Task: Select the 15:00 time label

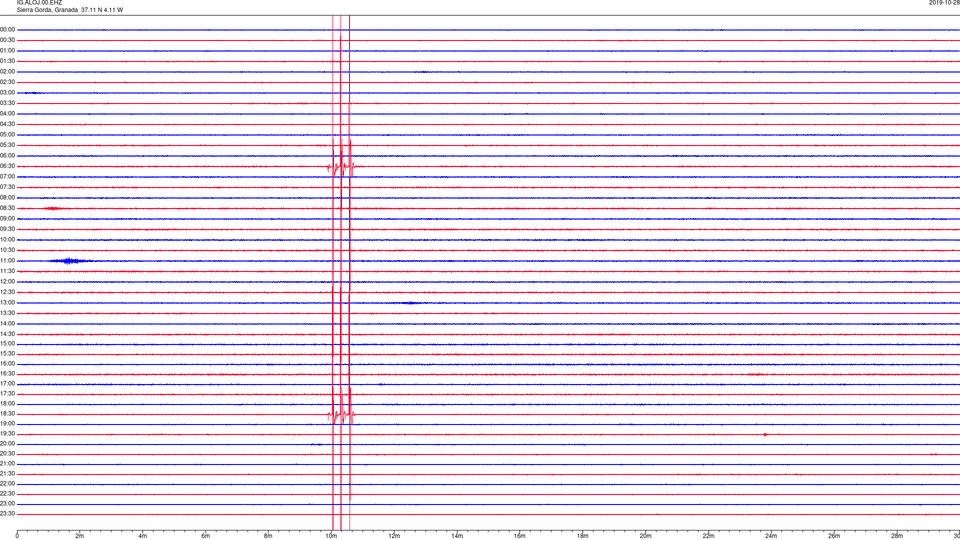Action: click(x=7, y=344)
